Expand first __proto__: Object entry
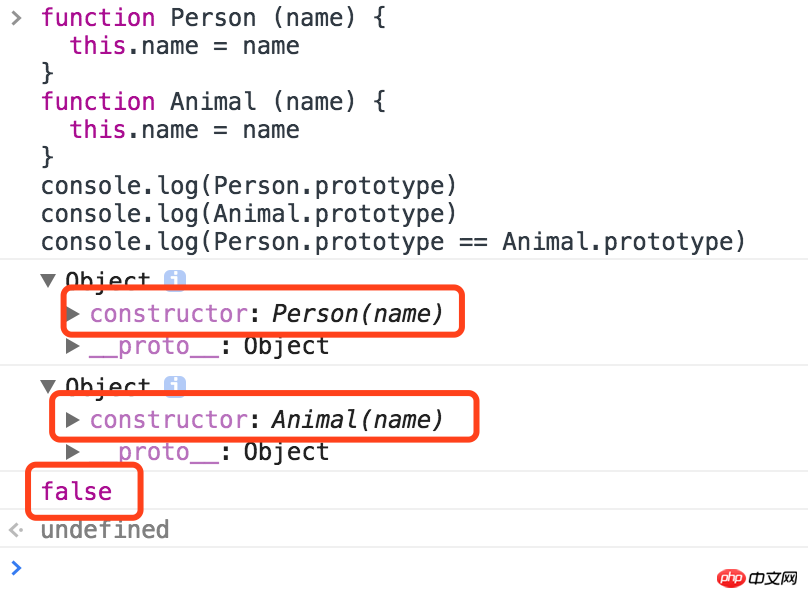Viewport: 808px width, 598px height. pyautogui.click(x=73, y=346)
